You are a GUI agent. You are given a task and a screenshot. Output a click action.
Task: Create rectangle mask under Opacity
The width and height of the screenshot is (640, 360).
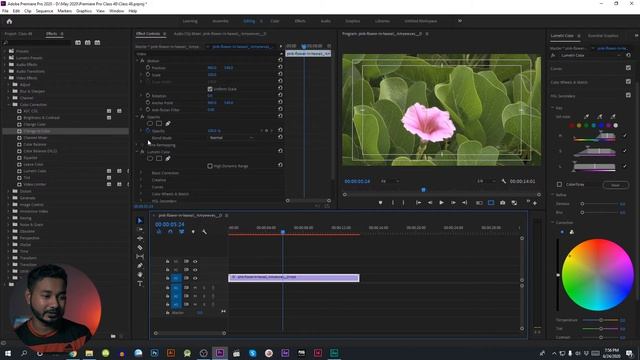click(159, 123)
